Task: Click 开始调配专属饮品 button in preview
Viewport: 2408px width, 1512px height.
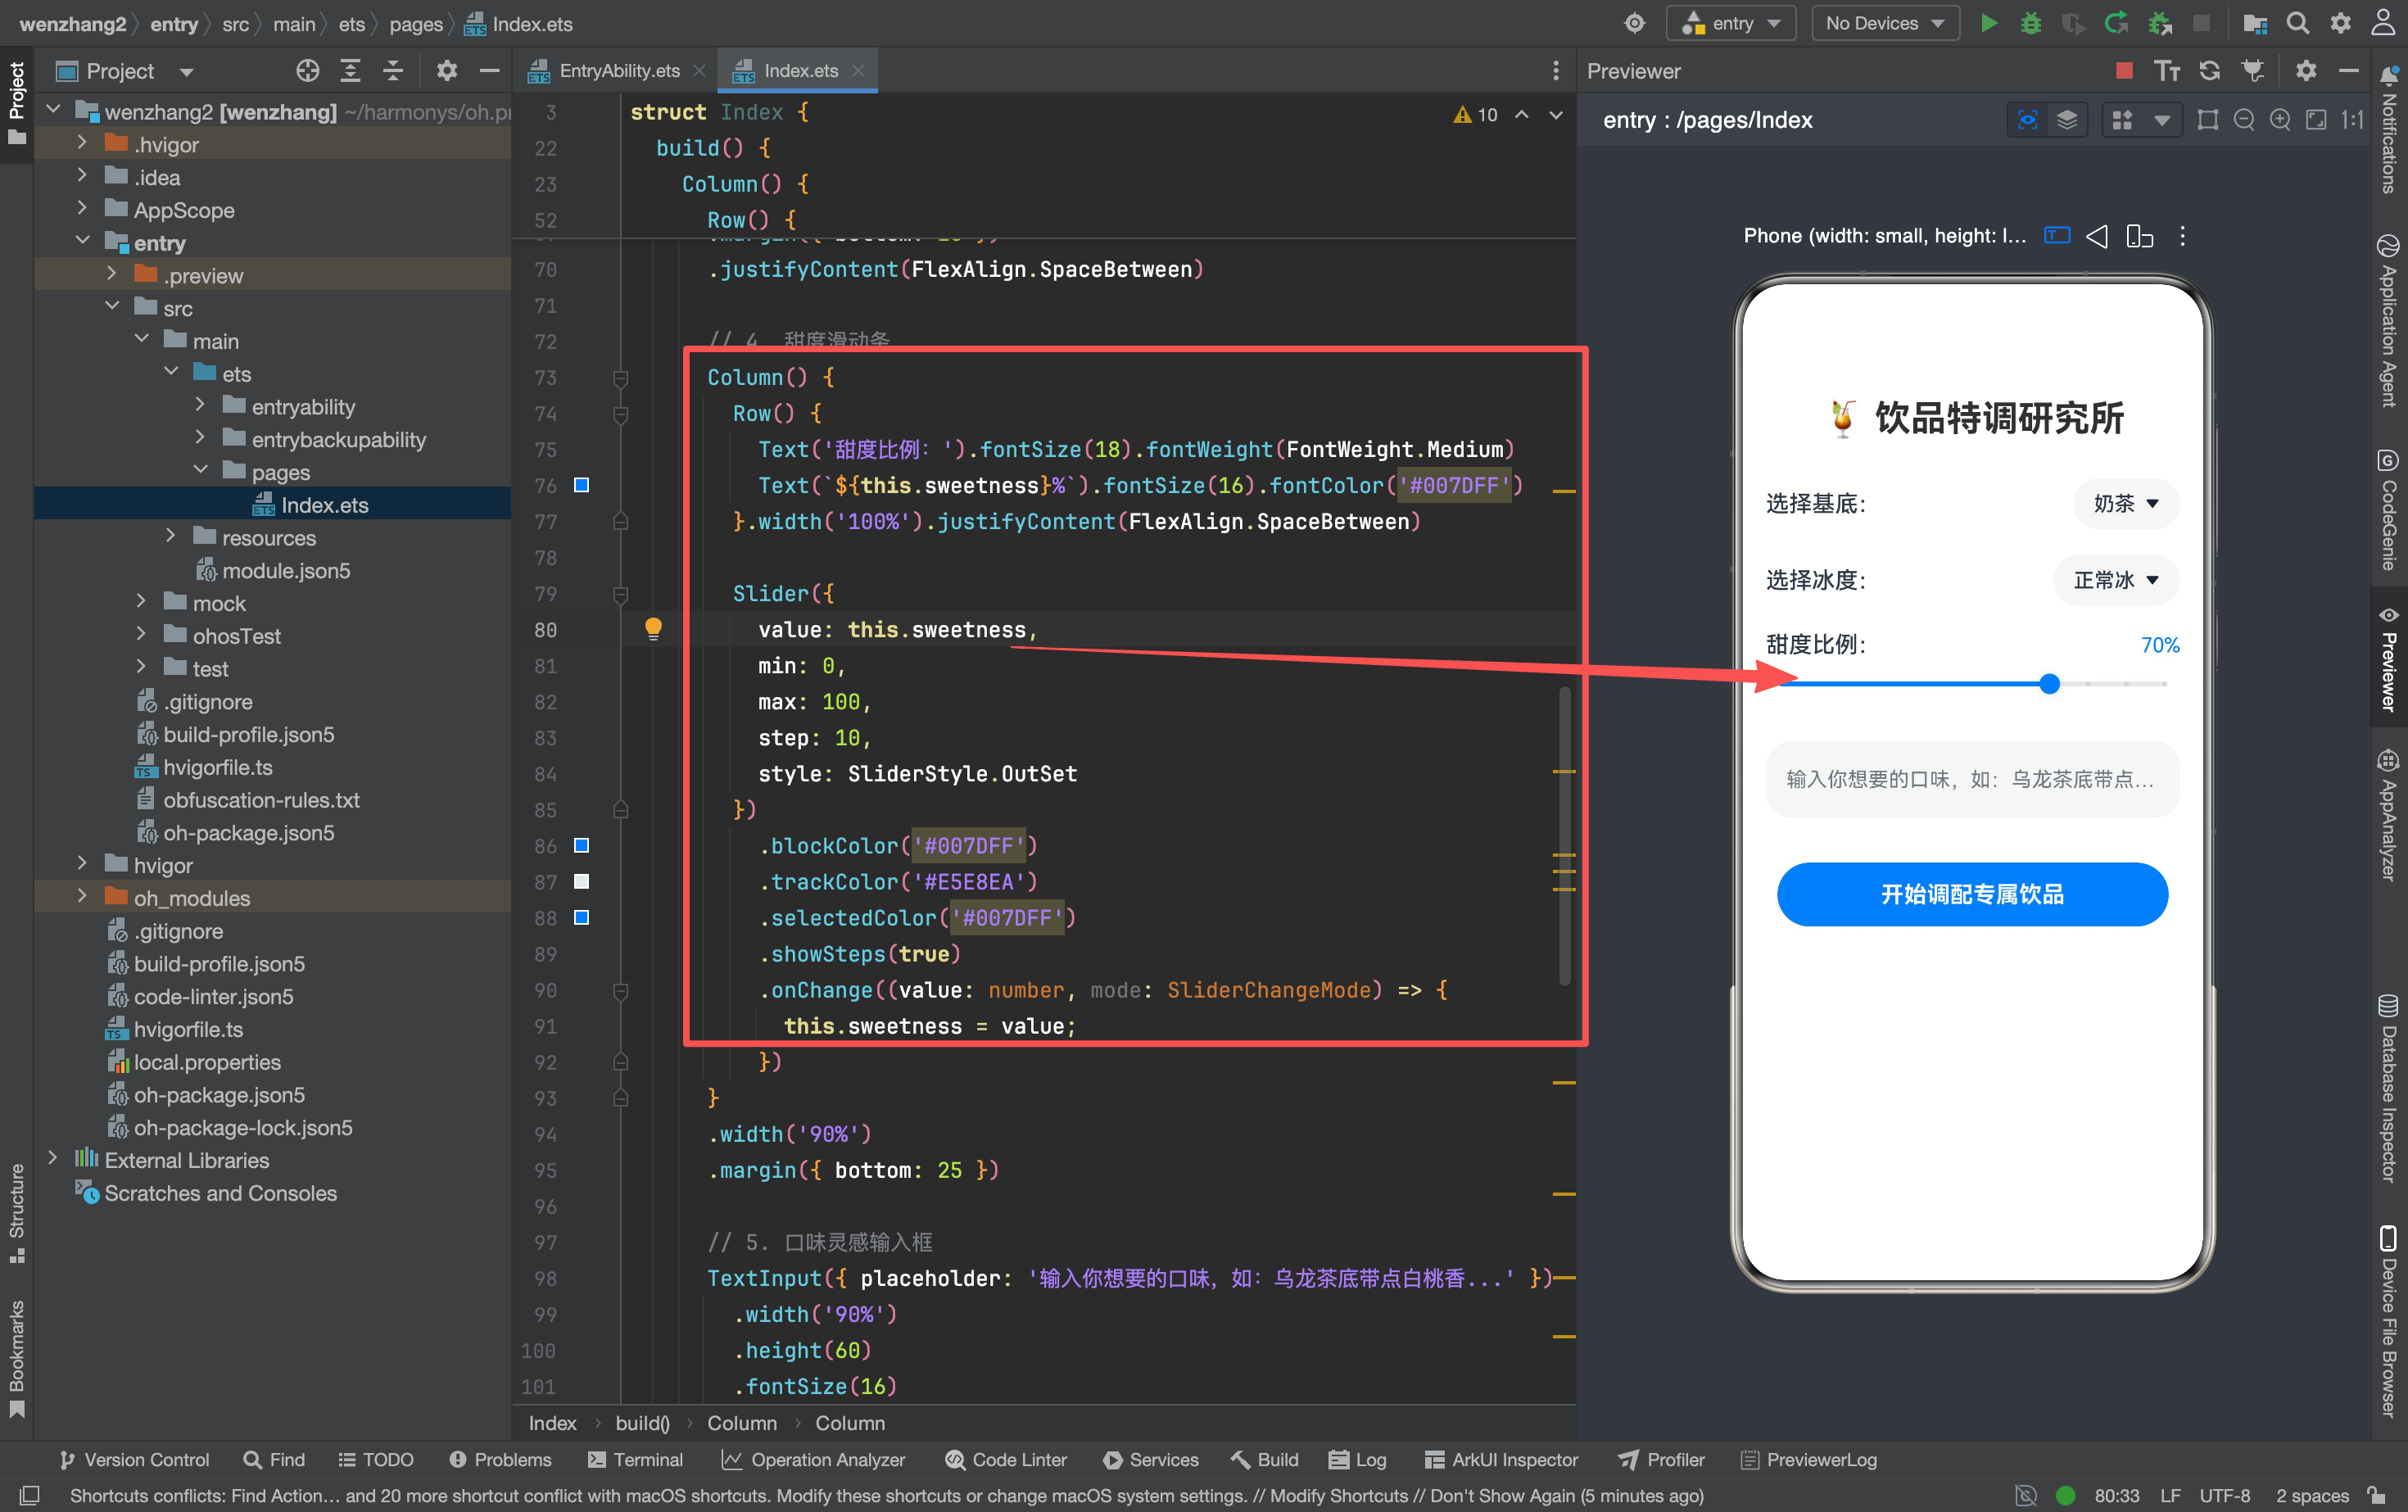Action: tap(1972, 894)
